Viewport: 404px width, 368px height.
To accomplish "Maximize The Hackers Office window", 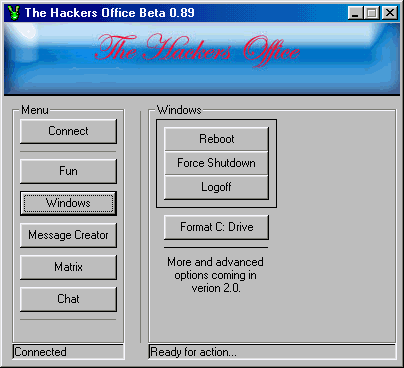I will point(371,13).
